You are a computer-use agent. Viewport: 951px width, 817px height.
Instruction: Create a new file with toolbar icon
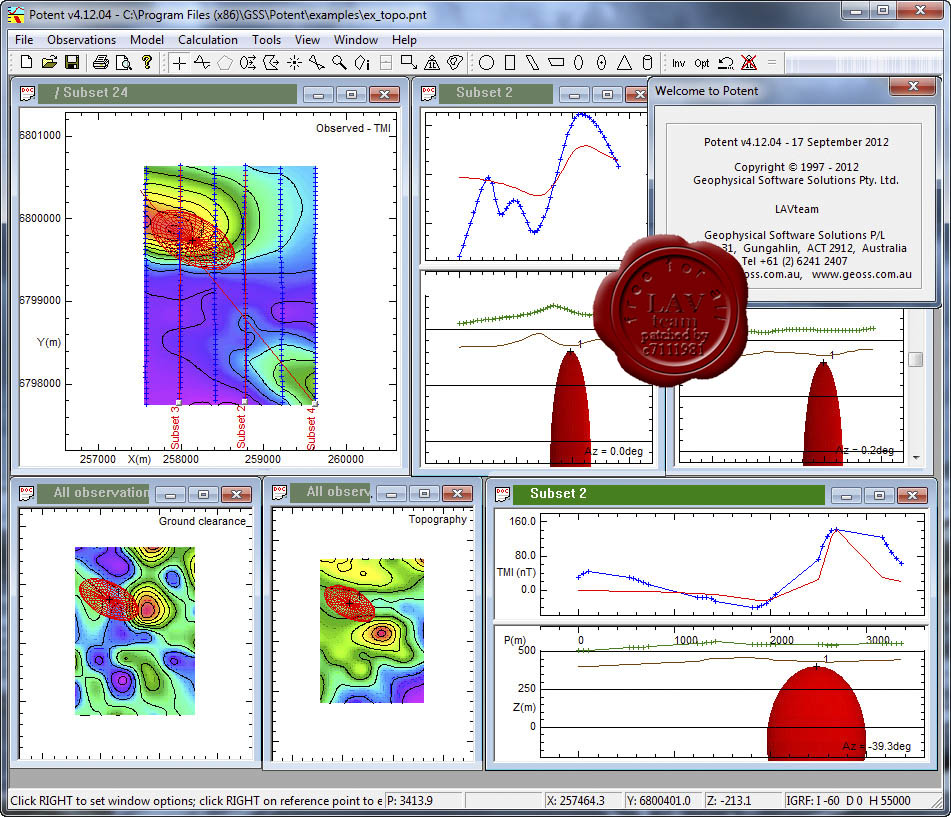pos(27,62)
